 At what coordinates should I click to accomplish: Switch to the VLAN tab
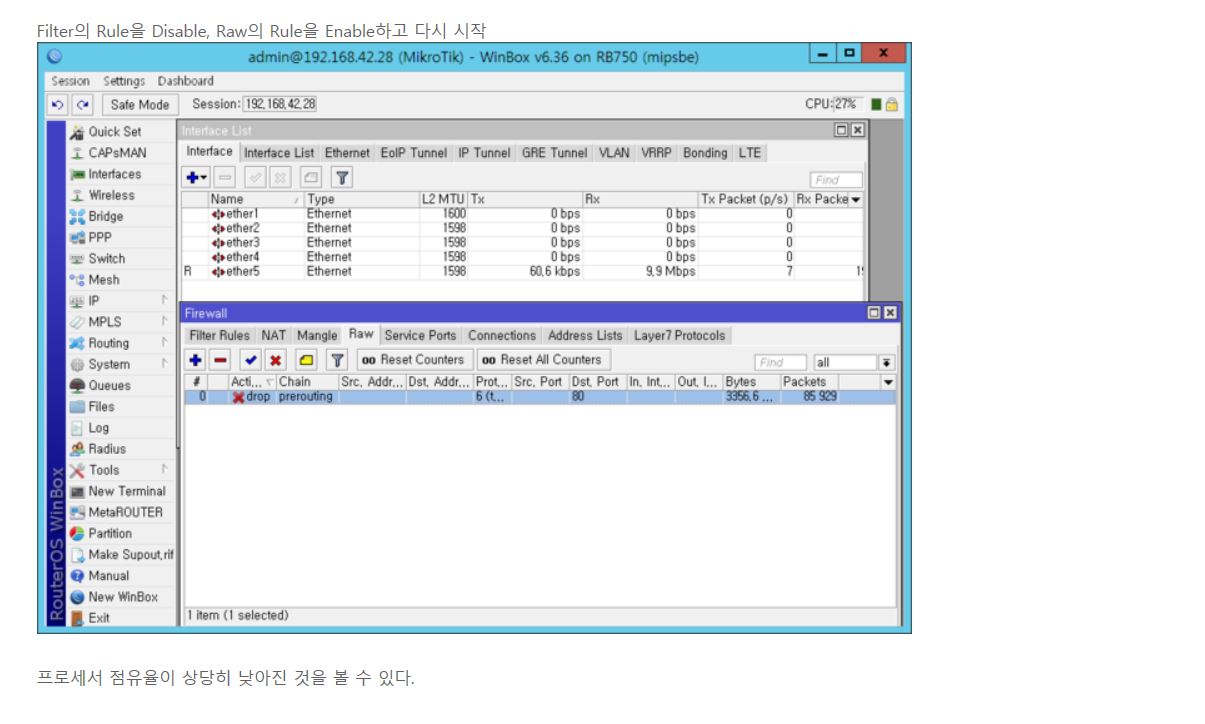[615, 153]
